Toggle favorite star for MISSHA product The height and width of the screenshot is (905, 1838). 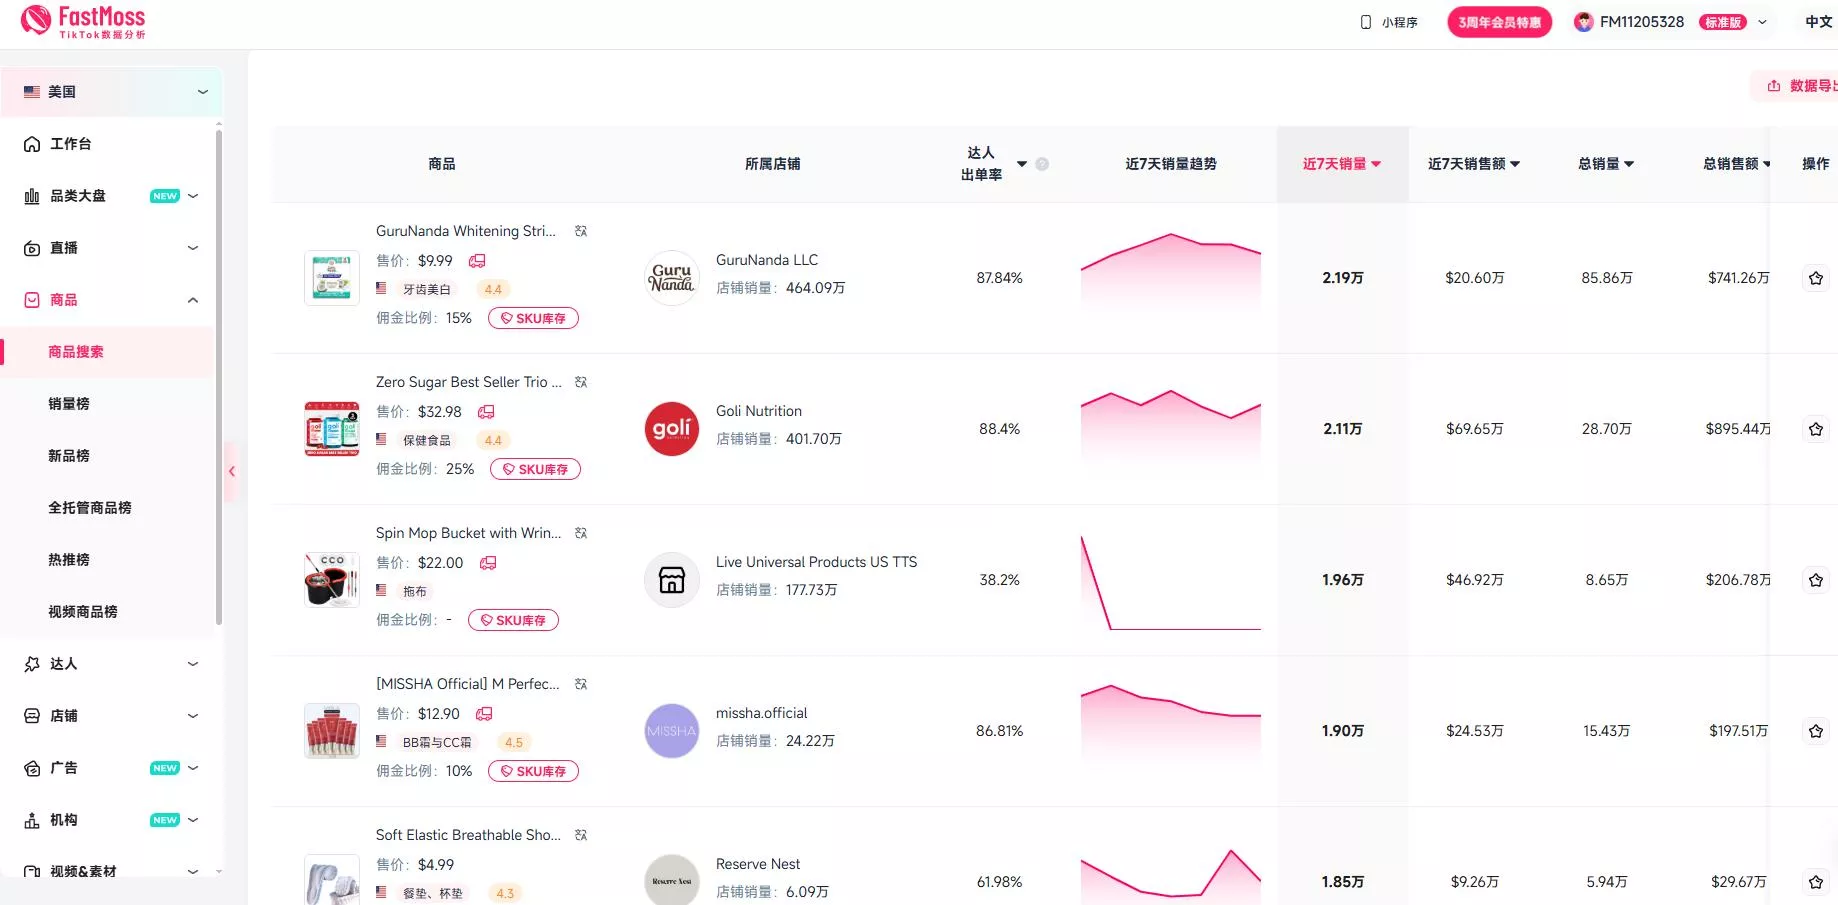coord(1815,731)
